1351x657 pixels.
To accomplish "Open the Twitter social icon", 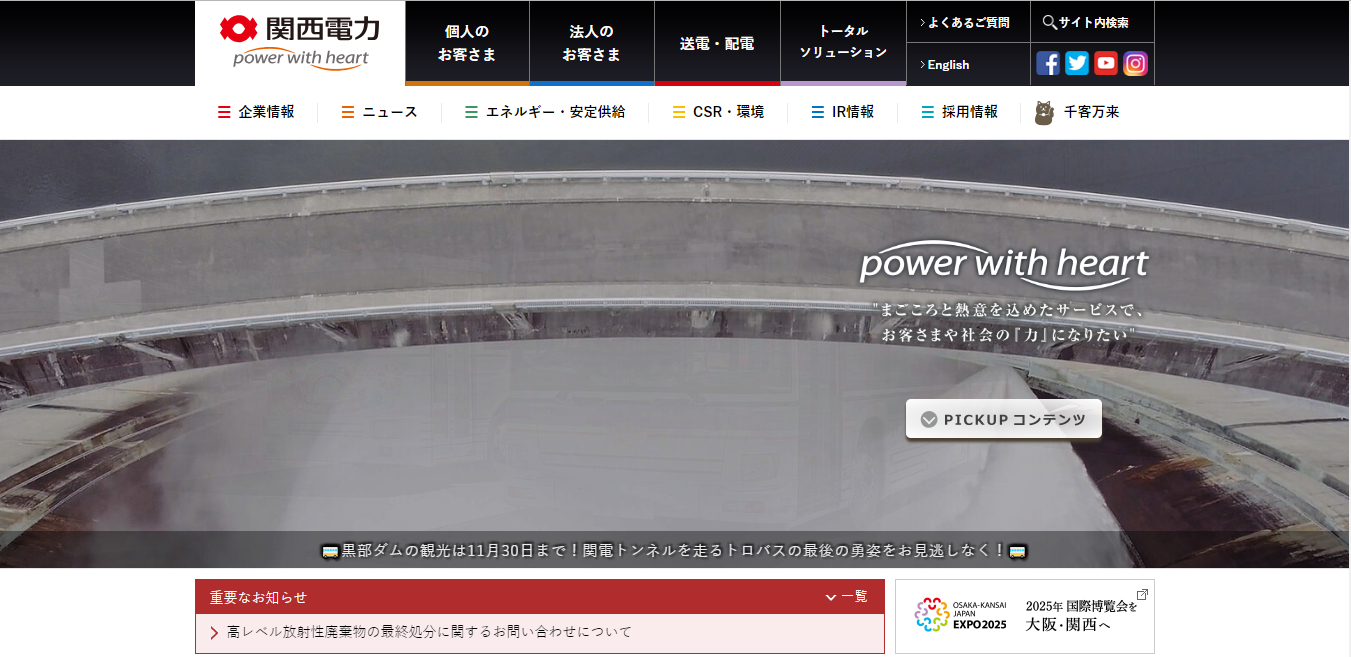I will 1077,64.
